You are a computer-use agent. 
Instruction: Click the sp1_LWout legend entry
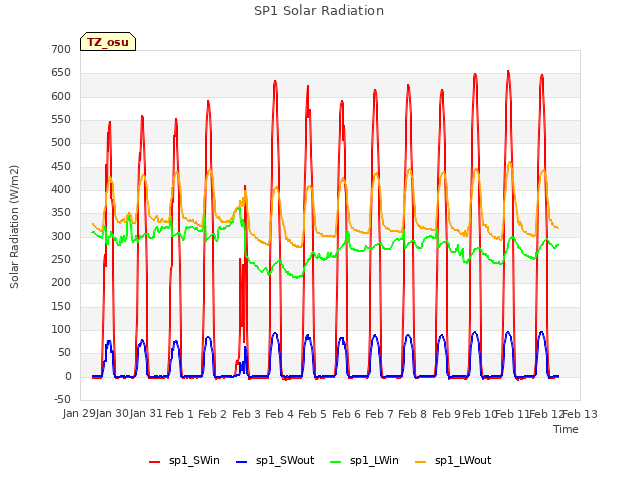(453, 461)
